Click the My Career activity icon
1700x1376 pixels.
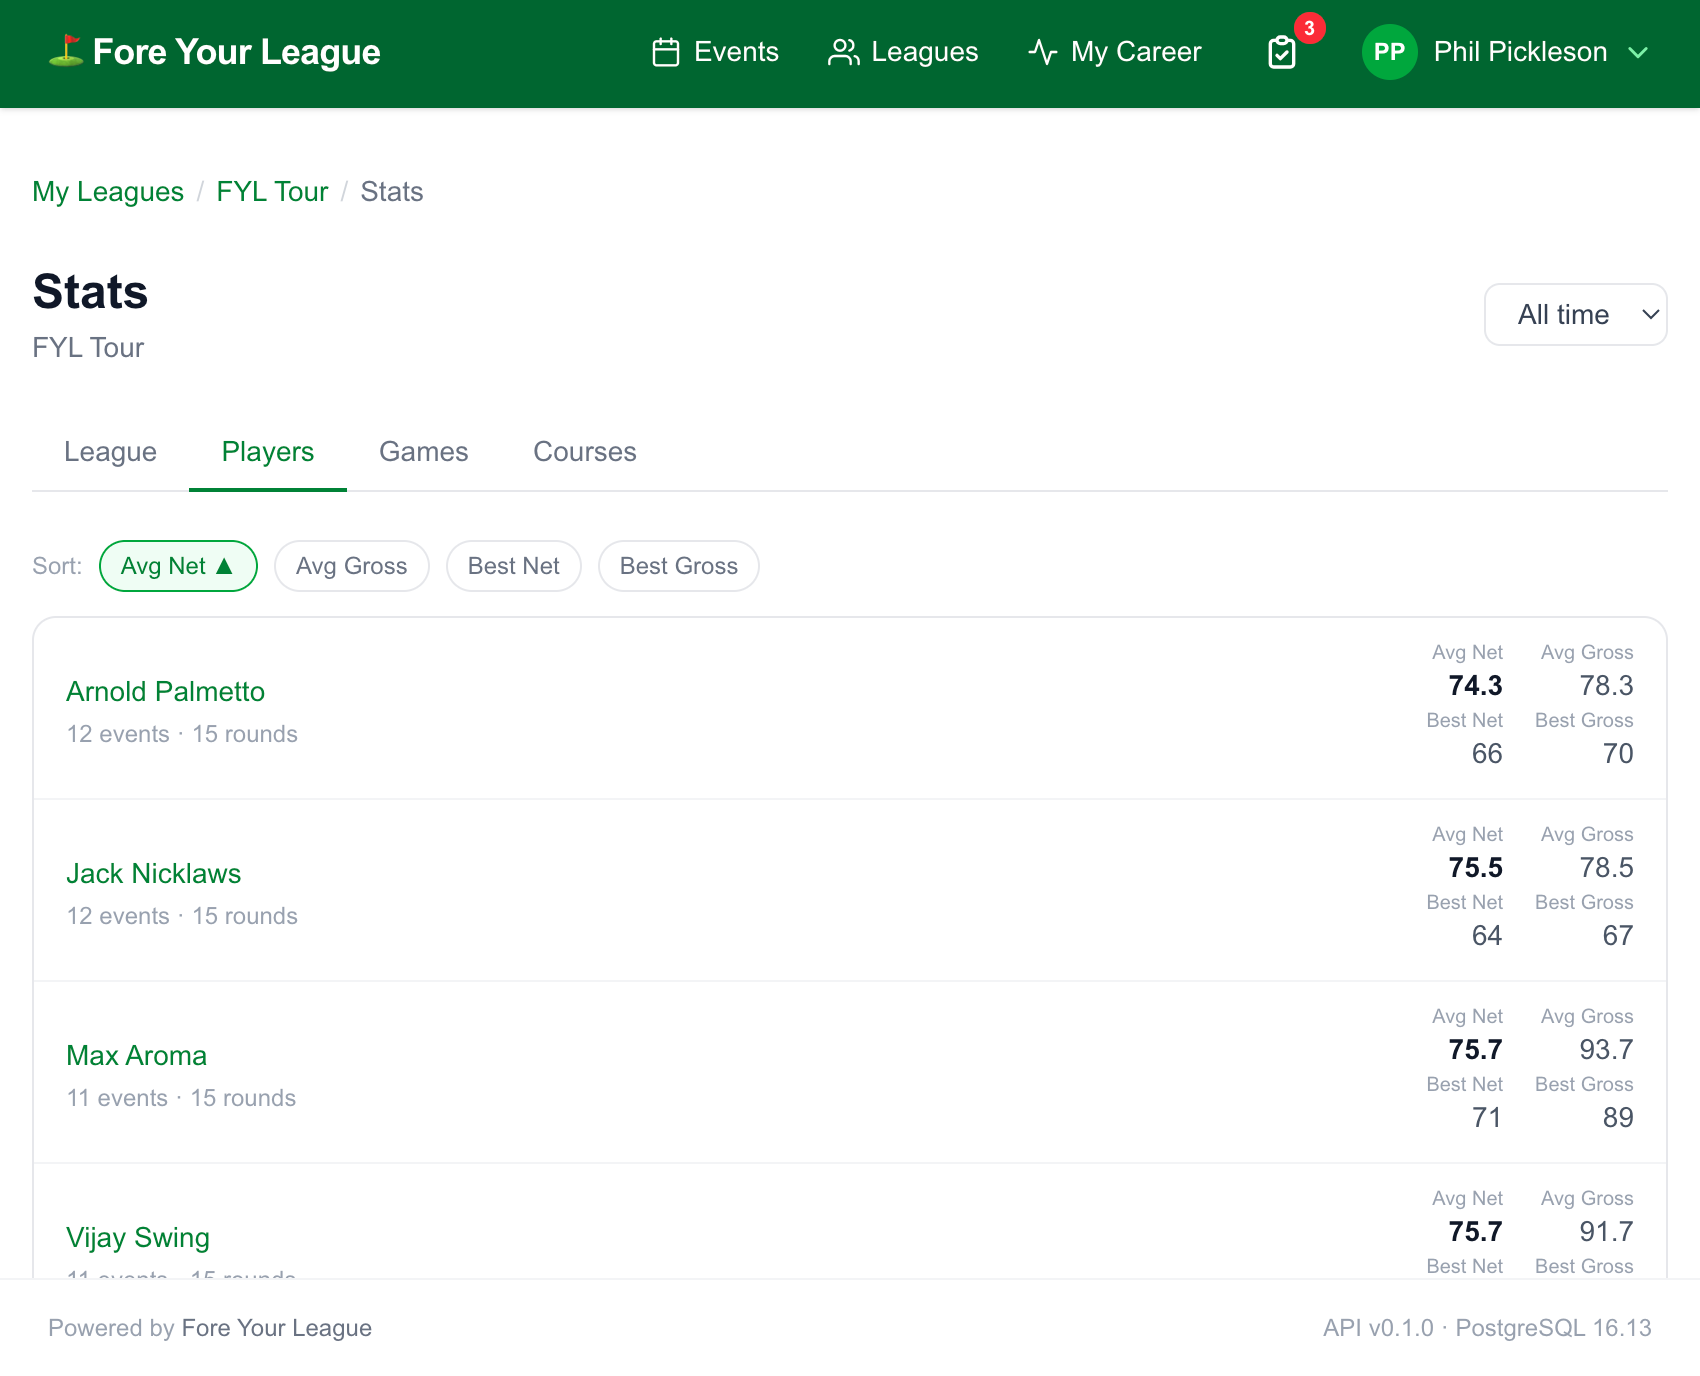(x=1043, y=52)
